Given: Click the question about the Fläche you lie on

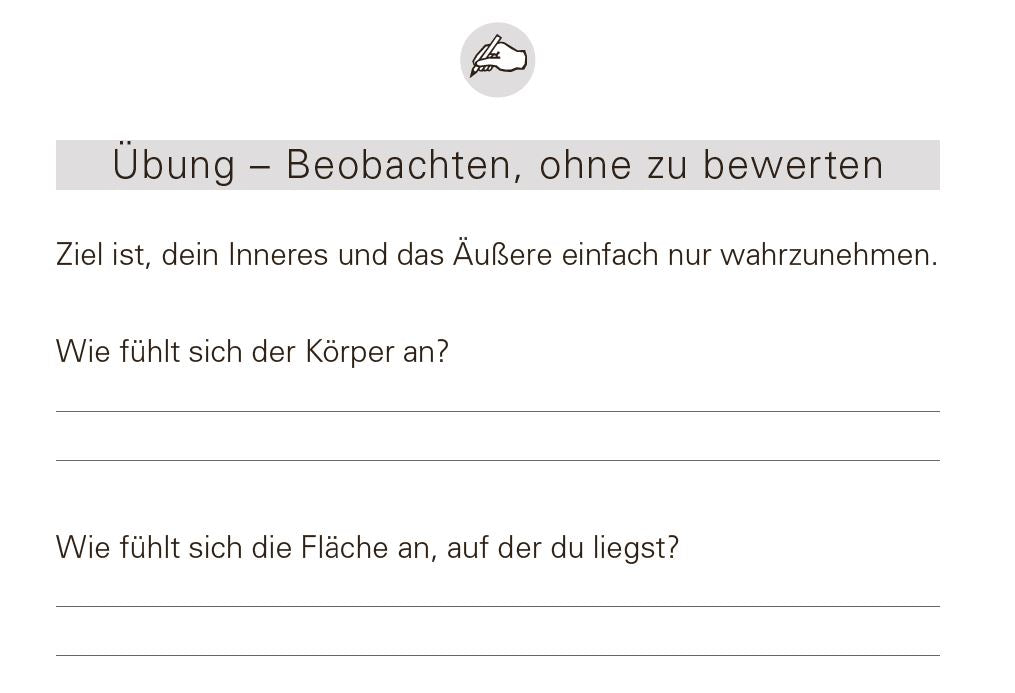Looking at the screenshot, I should click(367, 548).
